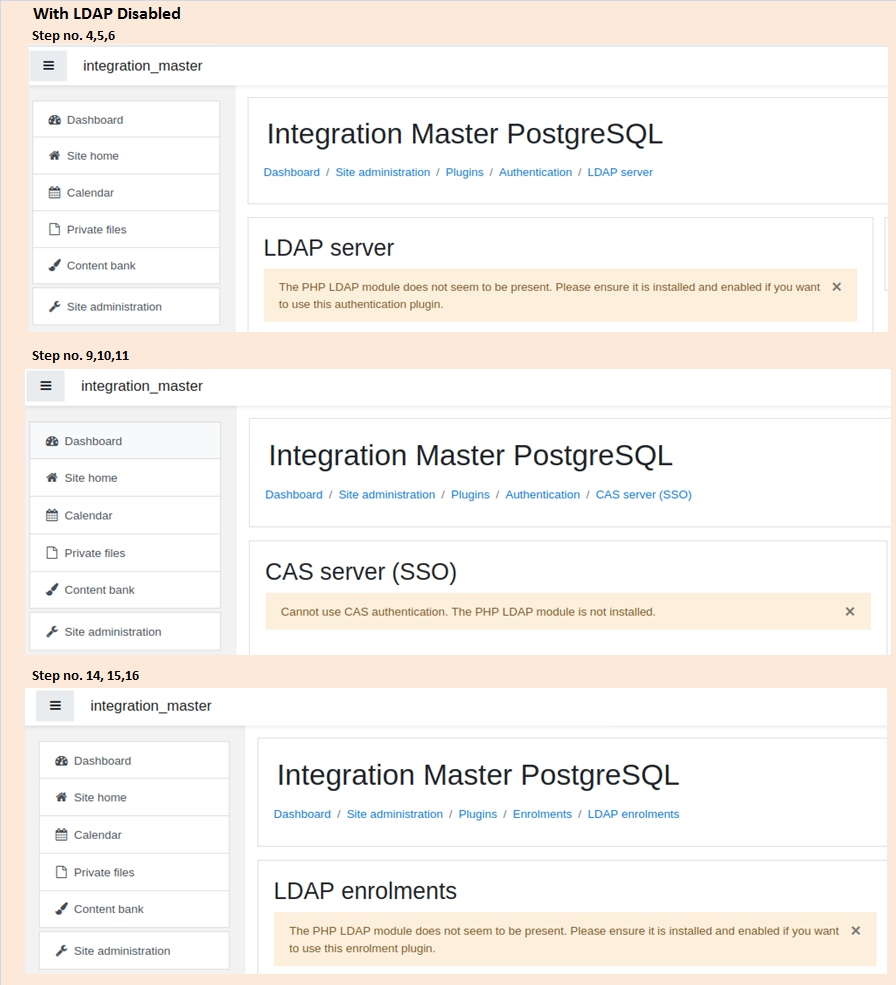Click Content bank brush icon in LDAP enrolments panel

coord(62,908)
